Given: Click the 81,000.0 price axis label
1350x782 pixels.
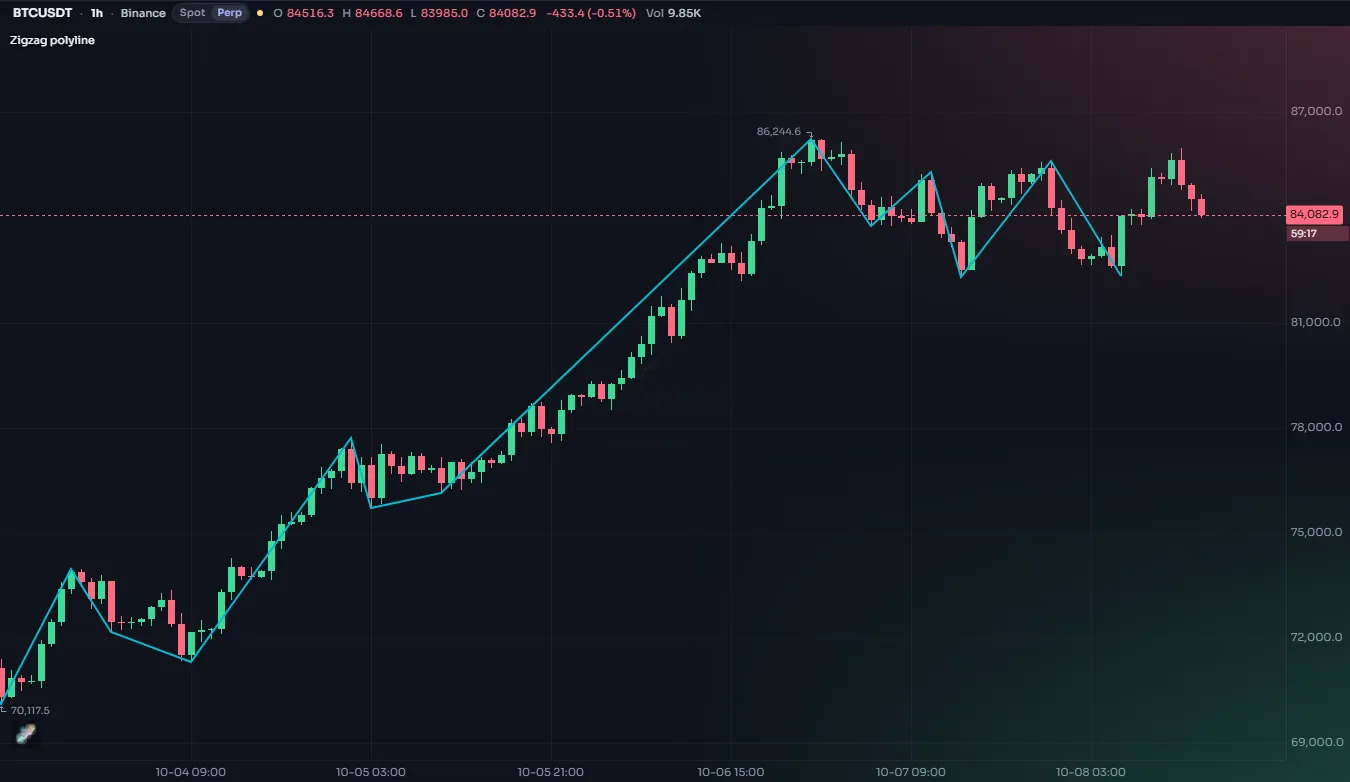Looking at the screenshot, I should pos(1315,322).
